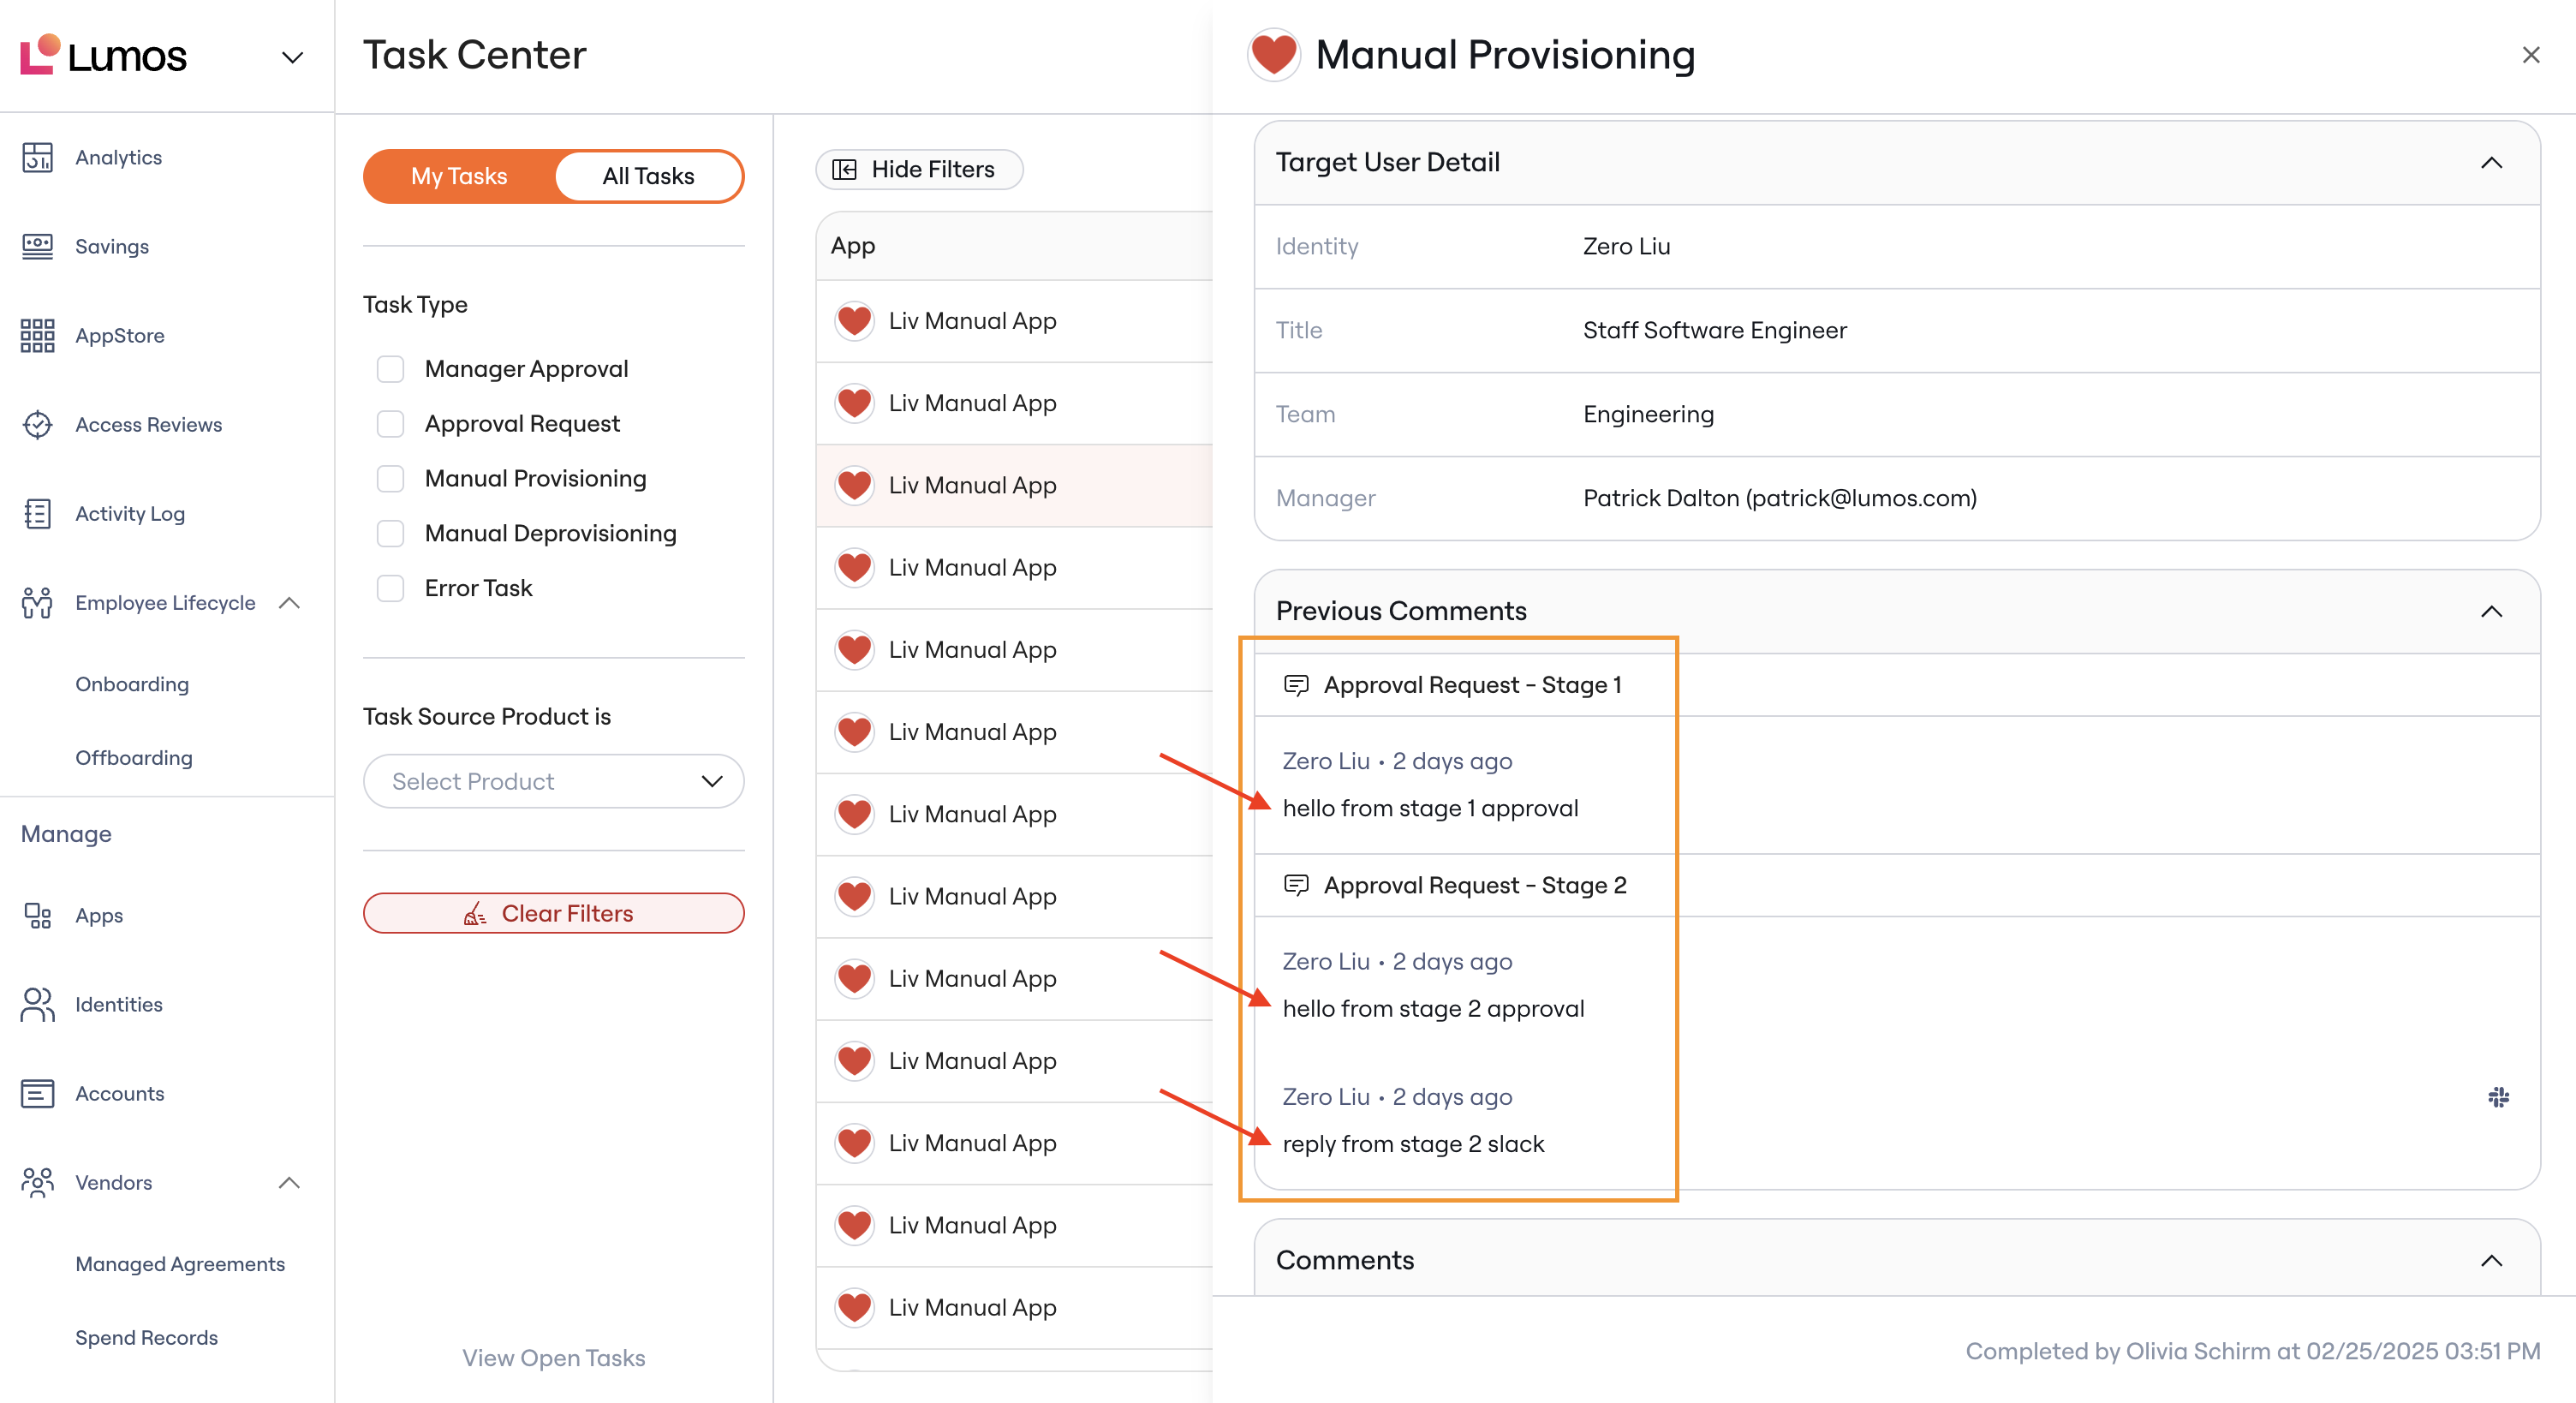
Task: Collapse the Previous Comments section
Action: point(2491,611)
